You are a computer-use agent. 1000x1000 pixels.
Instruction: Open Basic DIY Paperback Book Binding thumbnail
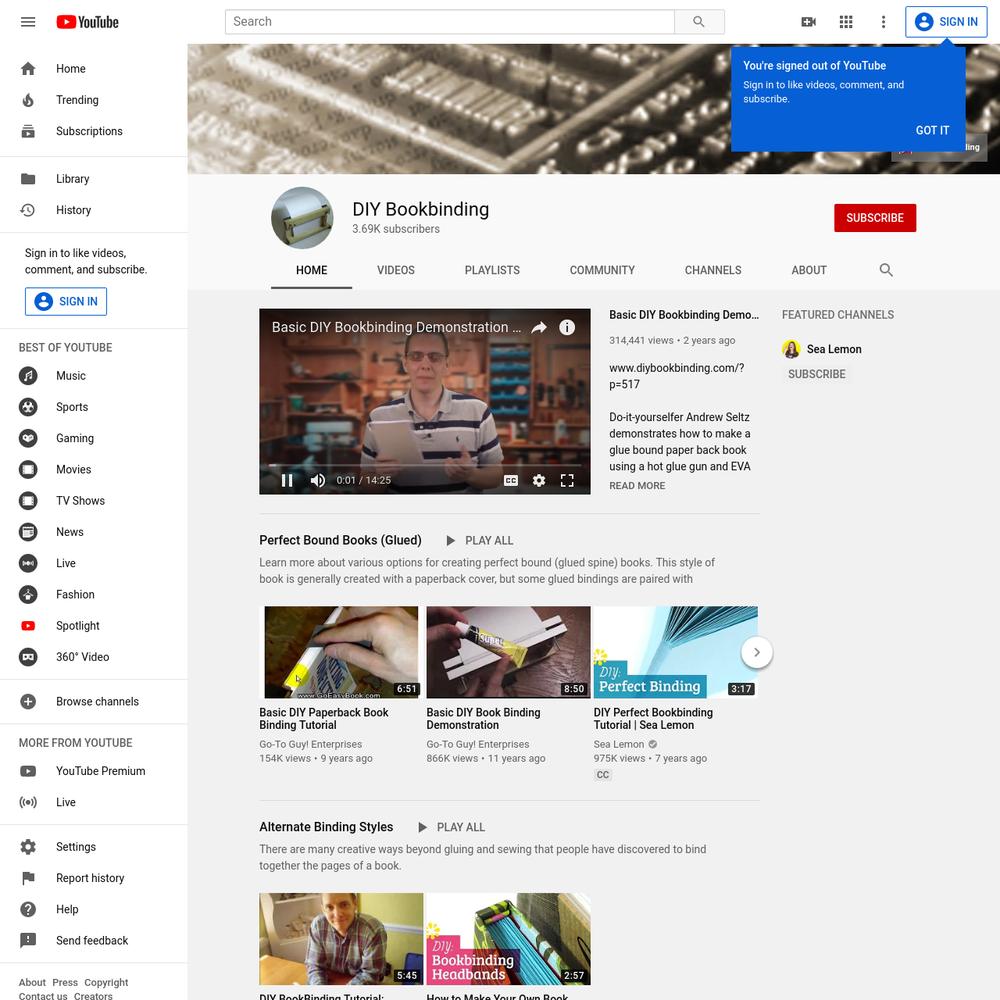click(x=341, y=652)
